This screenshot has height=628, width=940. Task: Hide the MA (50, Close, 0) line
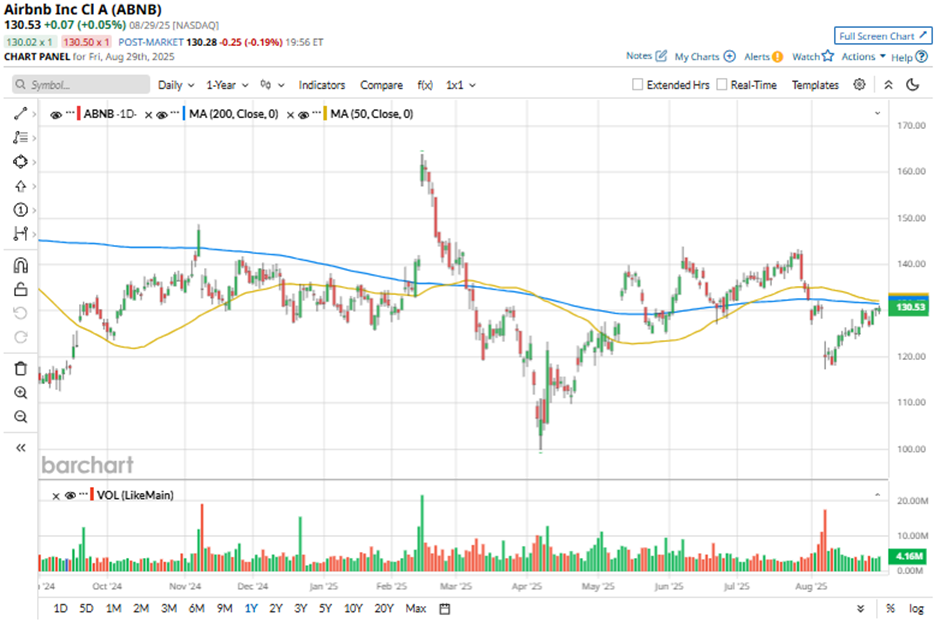tap(303, 114)
